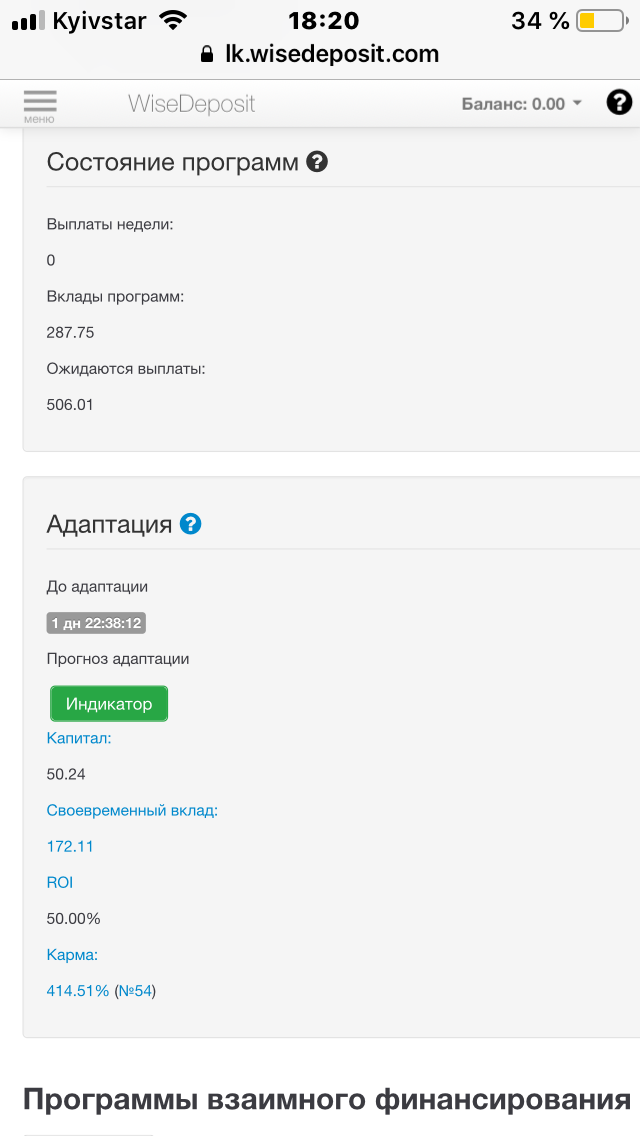This screenshot has width=640, height=1136.
Task: Click the green Индикатор button
Action: [109, 704]
